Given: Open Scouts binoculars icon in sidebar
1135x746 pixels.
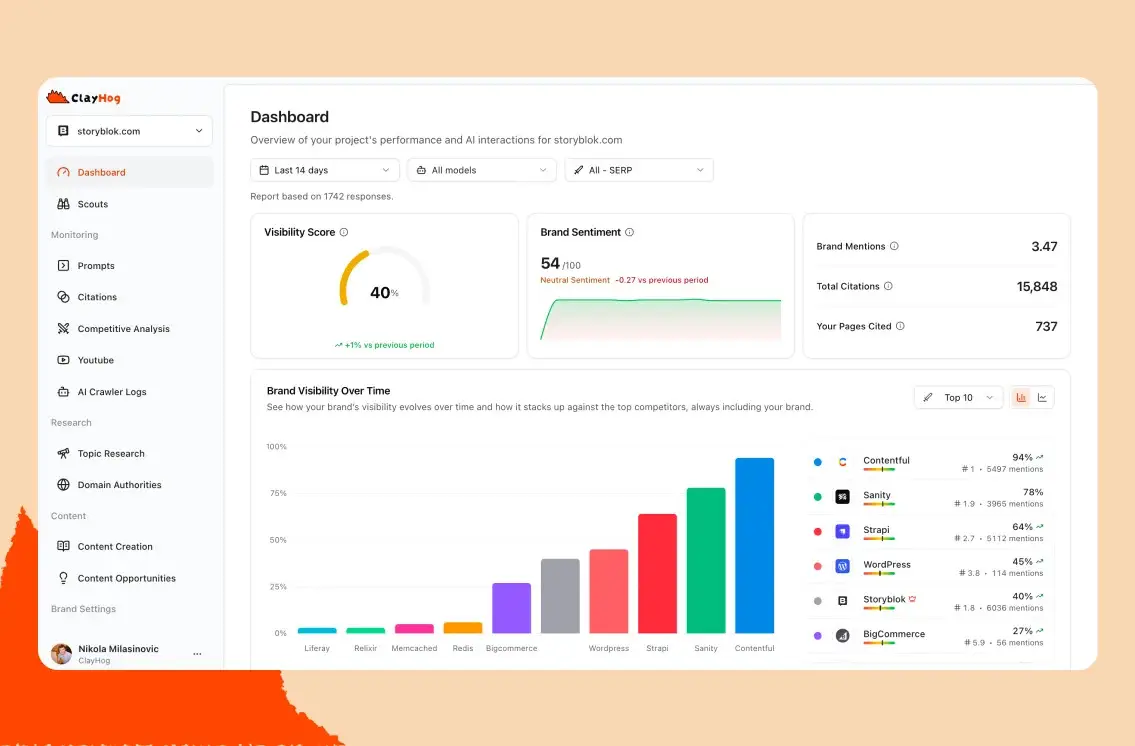Looking at the screenshot, I should (x=63, y=204).
